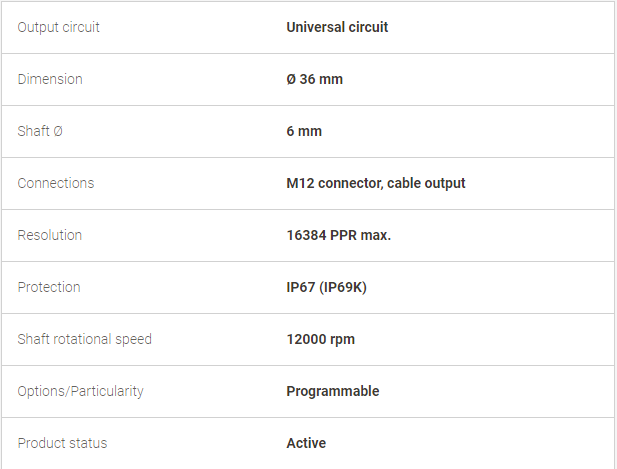Select the Programmable value

(x=333, y=391)
